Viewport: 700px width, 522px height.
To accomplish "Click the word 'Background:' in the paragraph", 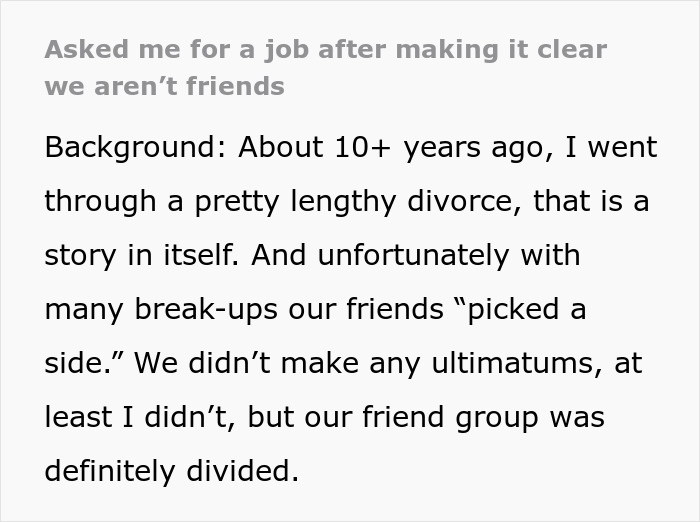I will point(137,148).
